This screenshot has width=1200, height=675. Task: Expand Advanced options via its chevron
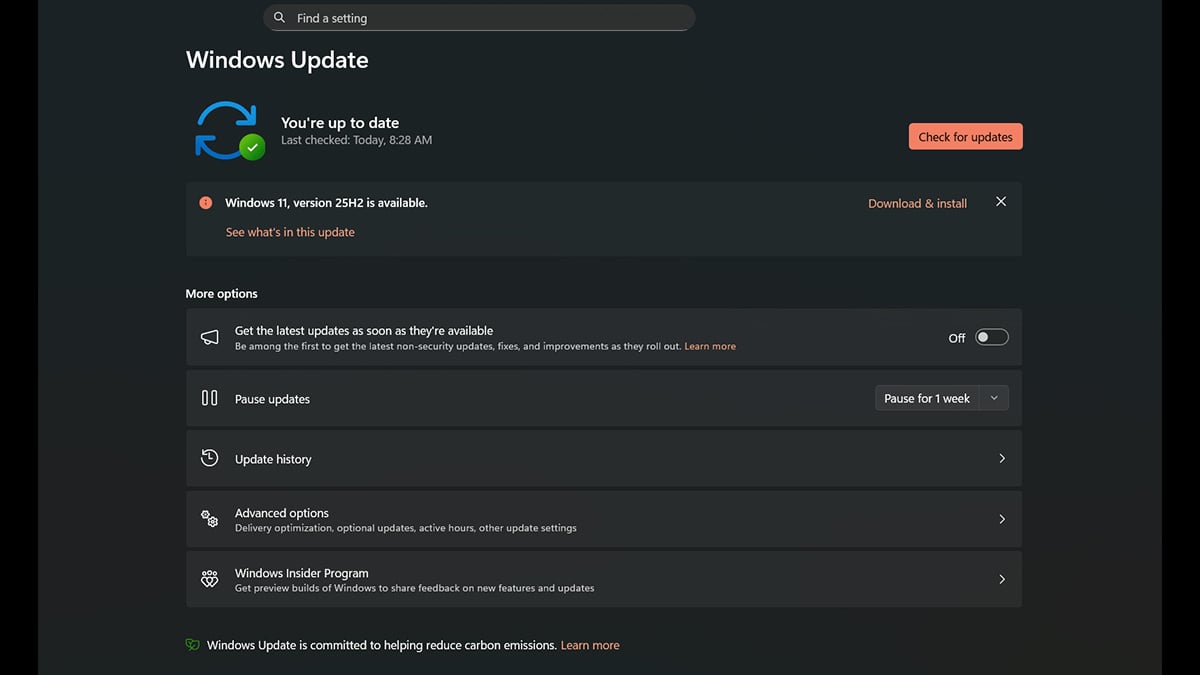tap(1002, 518)
